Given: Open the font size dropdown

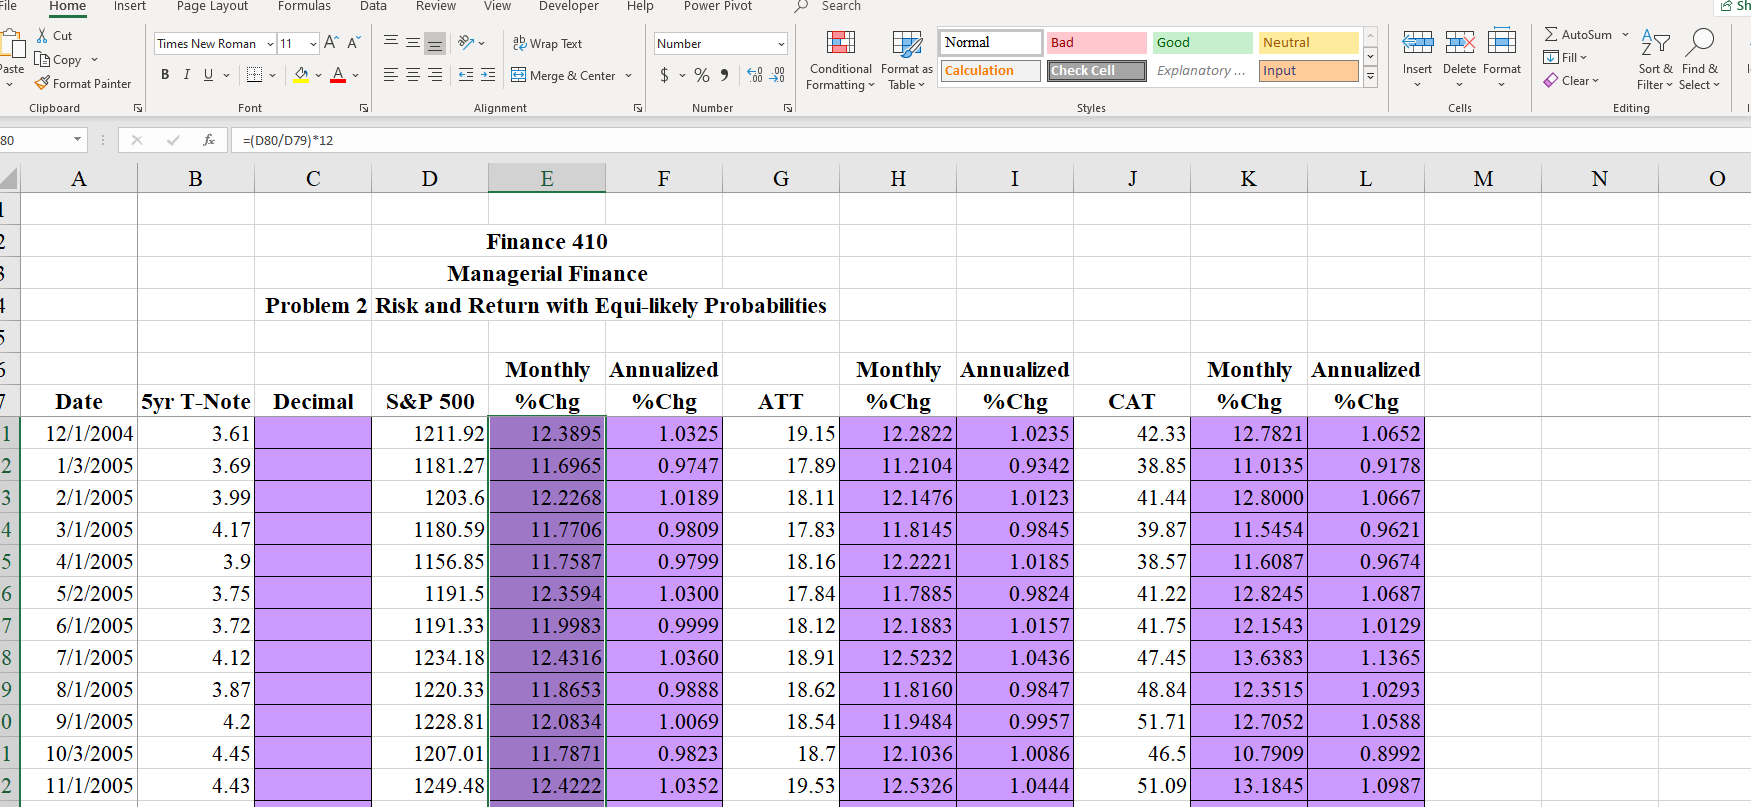Looking at the screenshot, I should click(313, 44).
